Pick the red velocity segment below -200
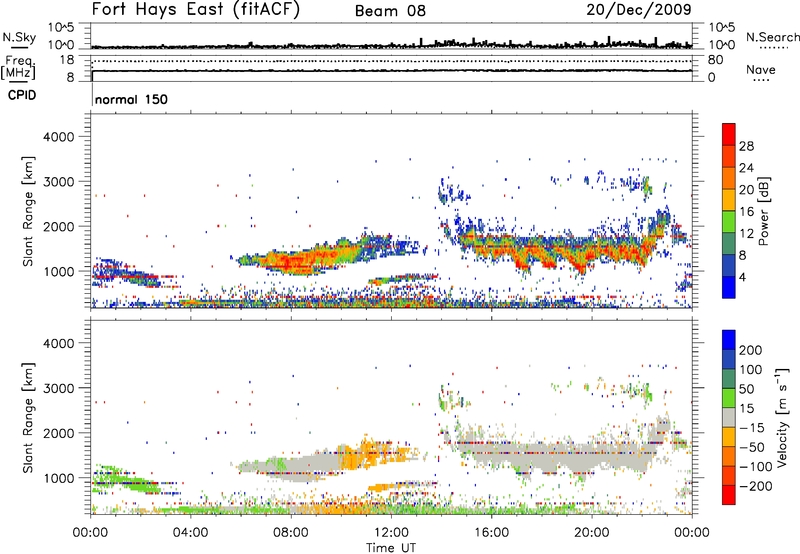Viewport: 800px width, 554px height. click(x=729, y=495)
